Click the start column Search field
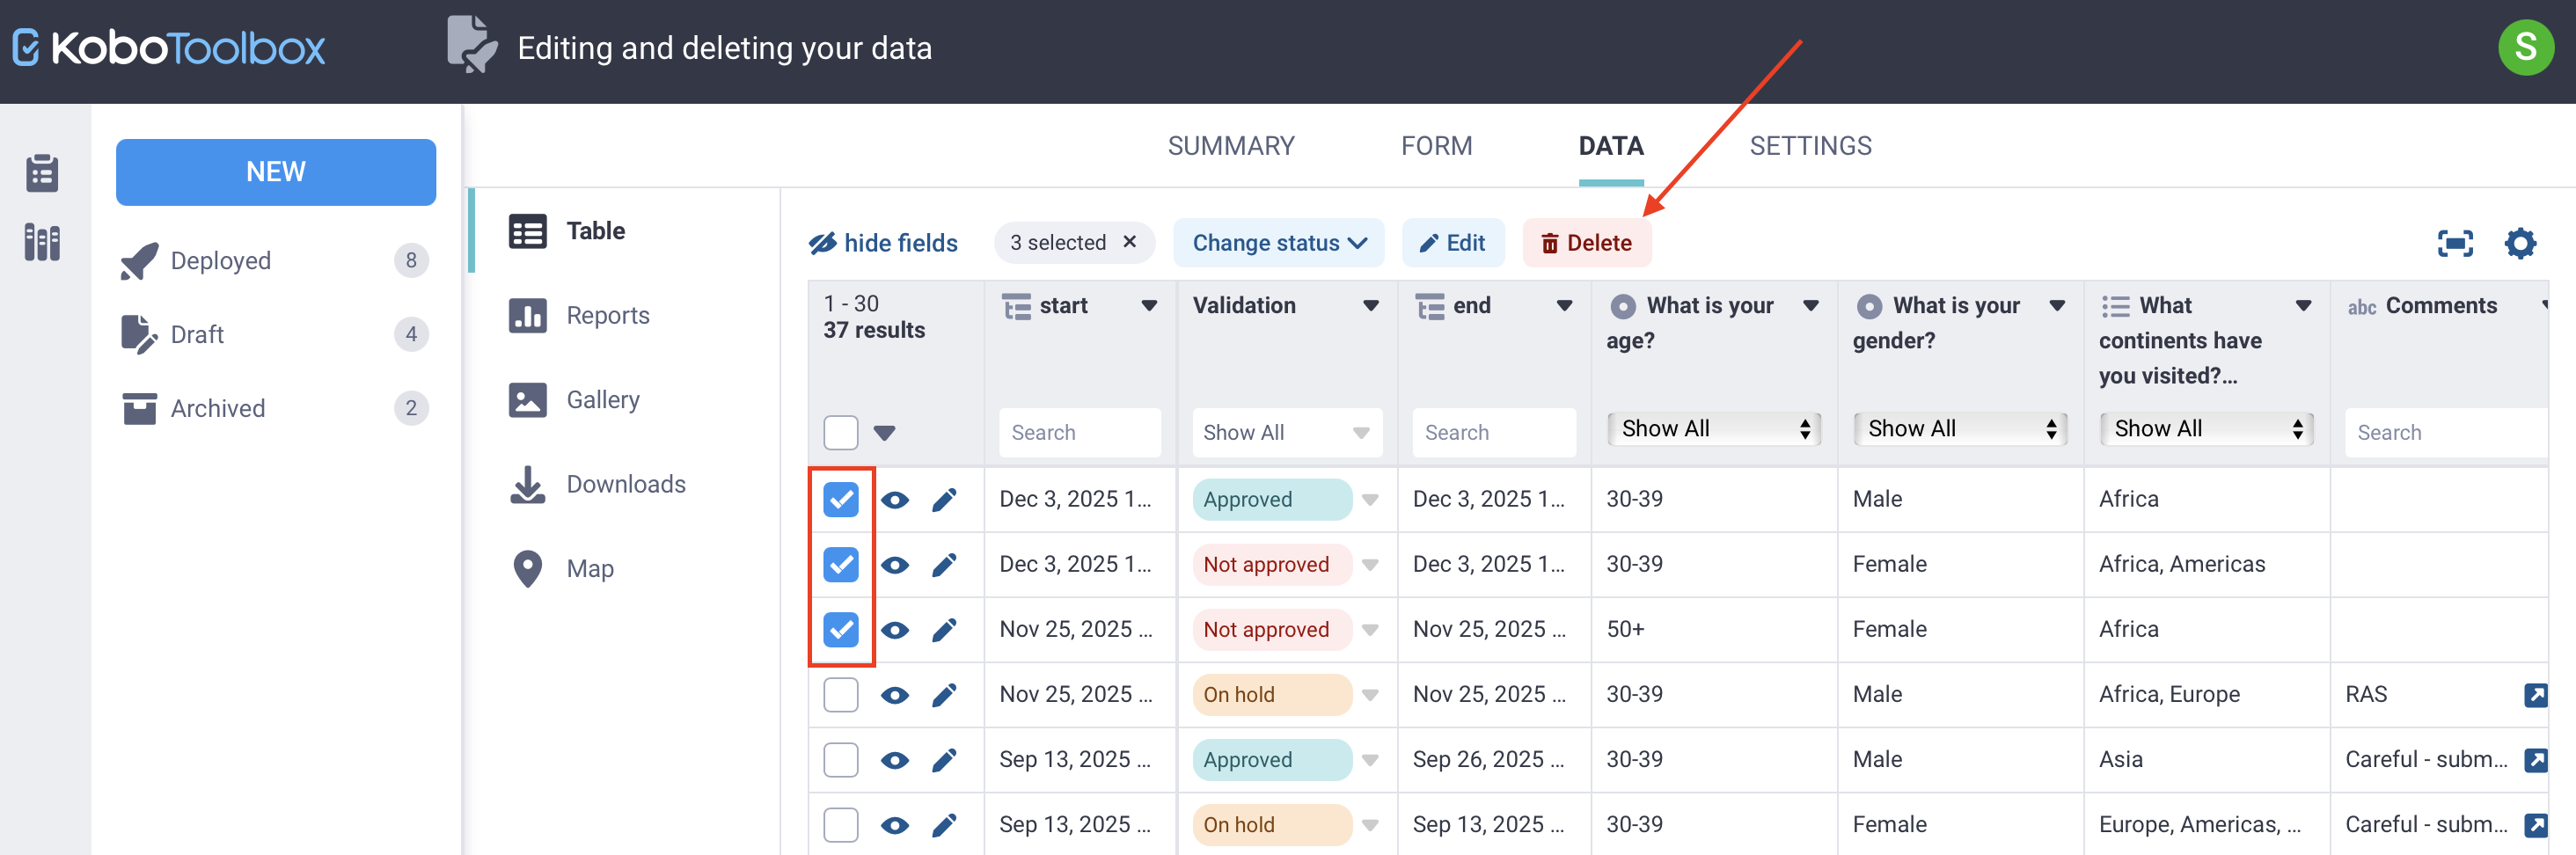 [1079, 433]
